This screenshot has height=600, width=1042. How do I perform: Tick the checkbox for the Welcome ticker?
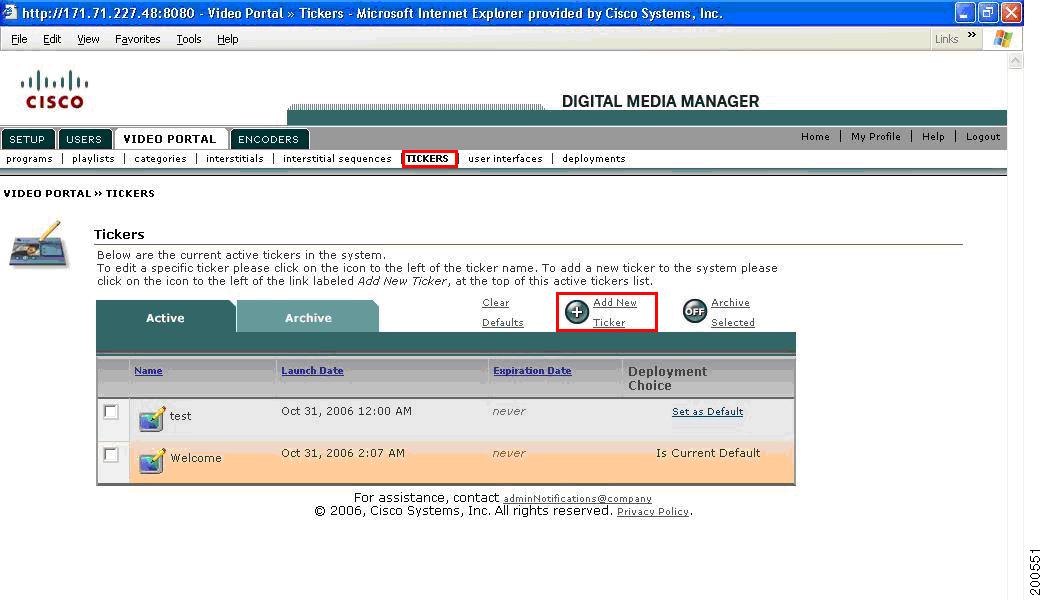point(111,455)
